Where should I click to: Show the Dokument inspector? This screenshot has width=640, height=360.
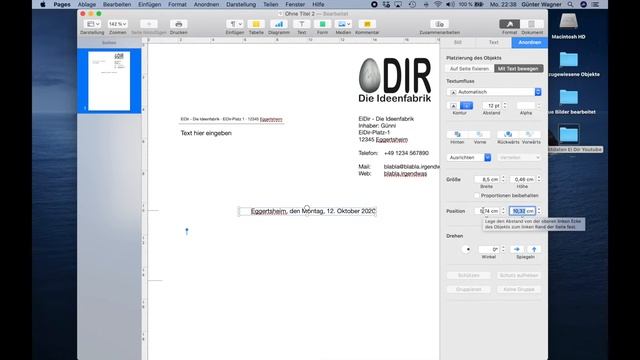pos(532,24)
